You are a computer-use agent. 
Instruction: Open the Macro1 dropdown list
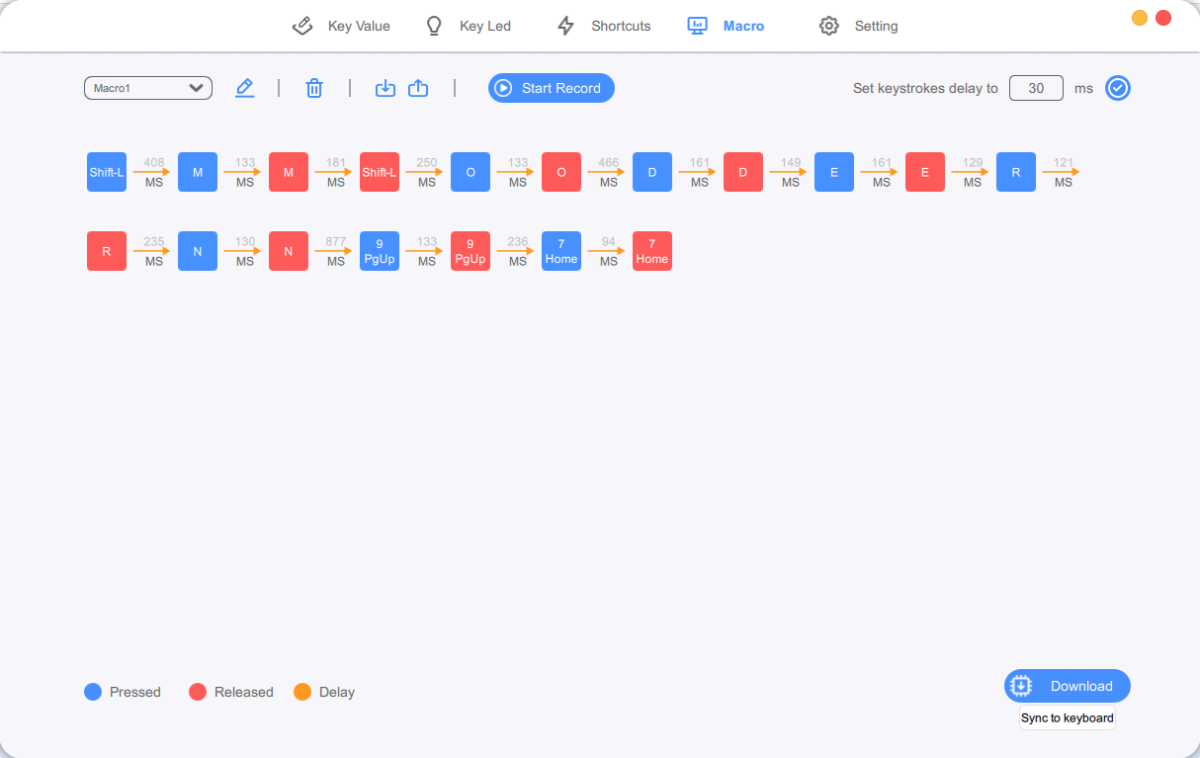point(148,88)
